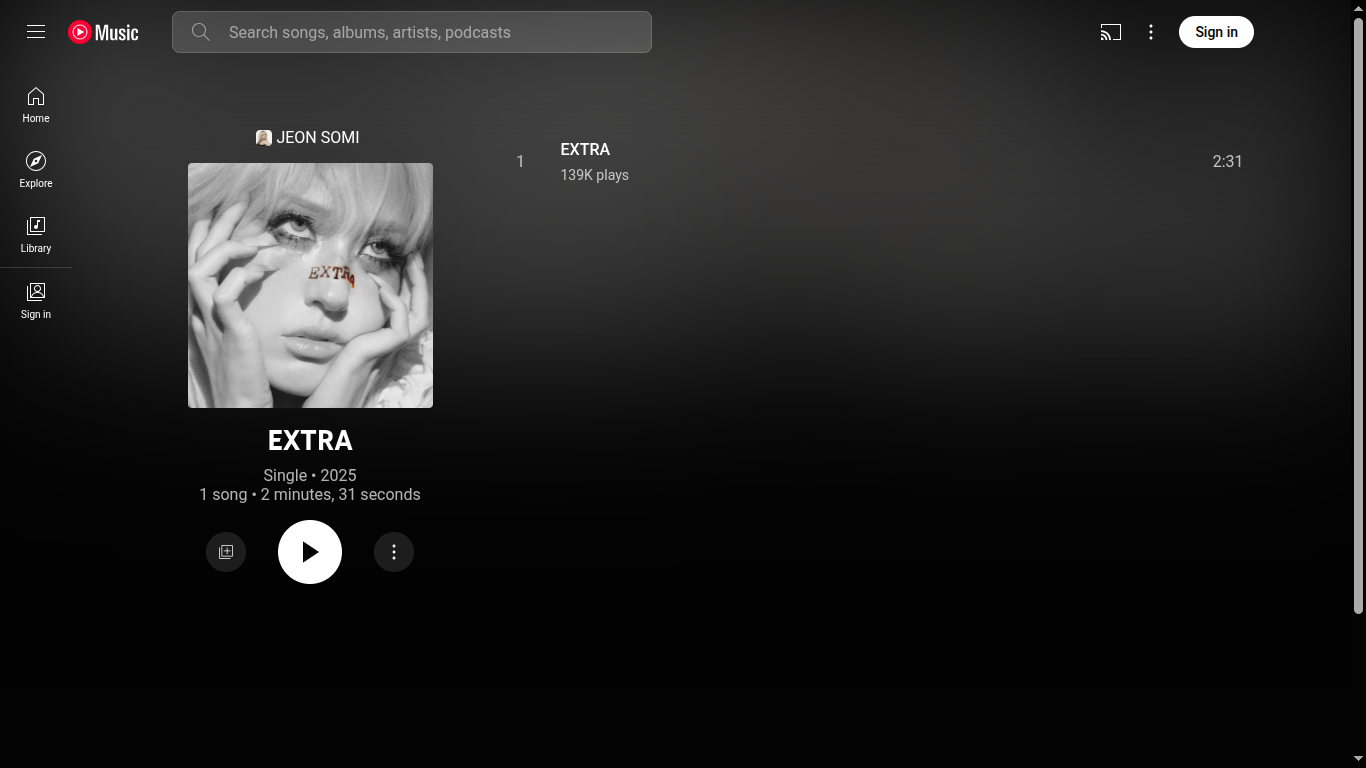Open Library from the sidebar

pyautogui.click(x=36, y=235)
